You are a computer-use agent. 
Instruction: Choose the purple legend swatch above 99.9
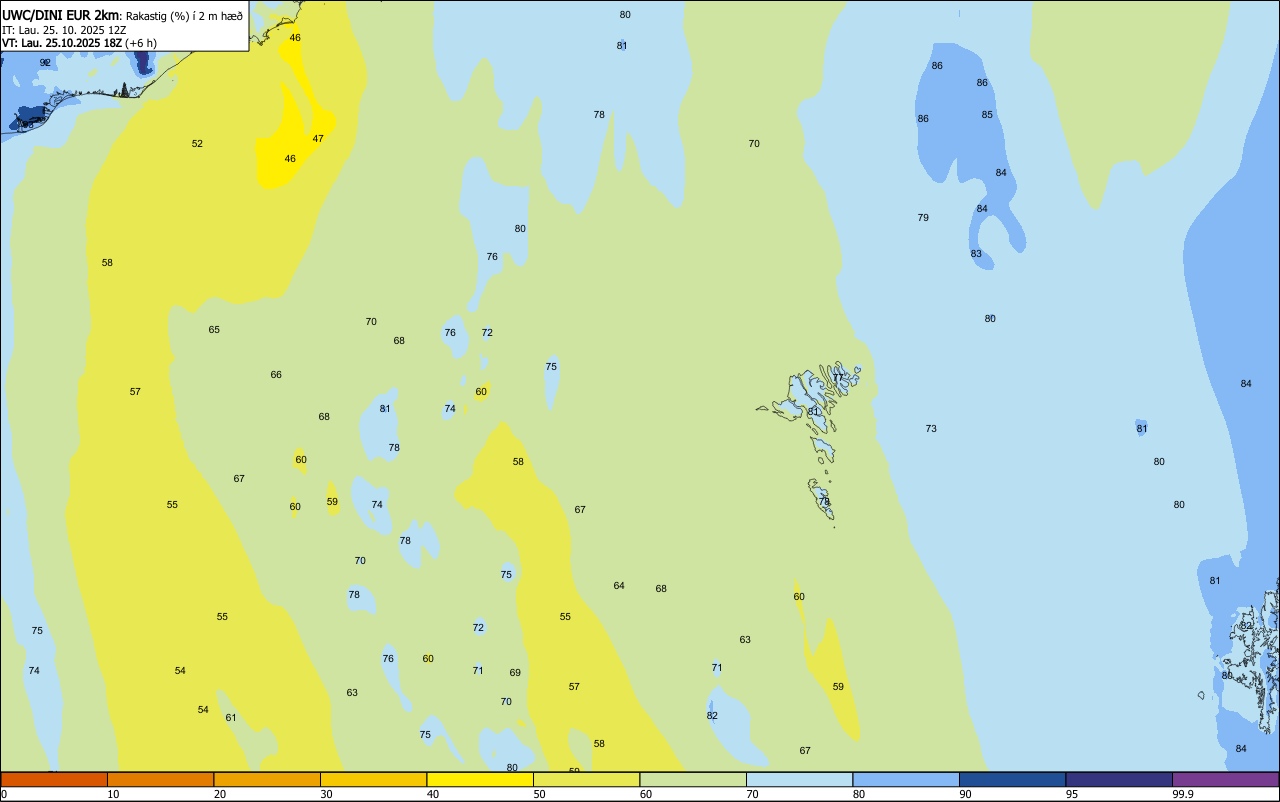[1225, 779]
